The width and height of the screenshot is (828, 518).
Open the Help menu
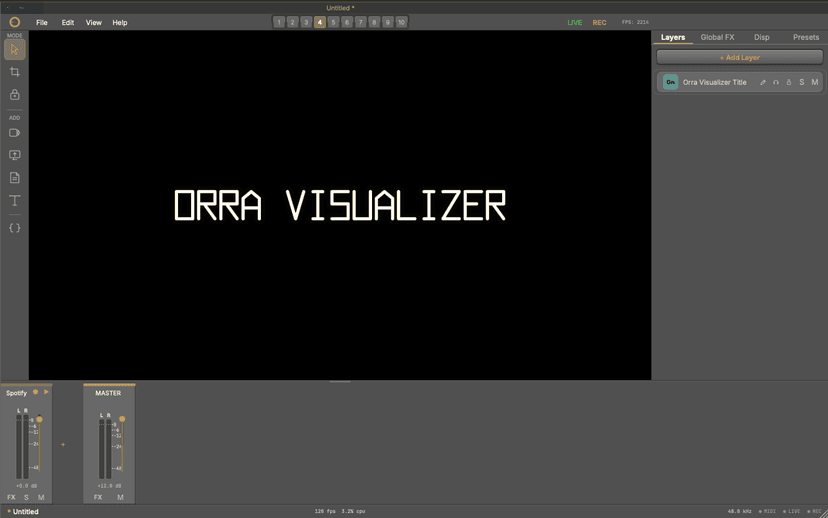tap(120, 23)
